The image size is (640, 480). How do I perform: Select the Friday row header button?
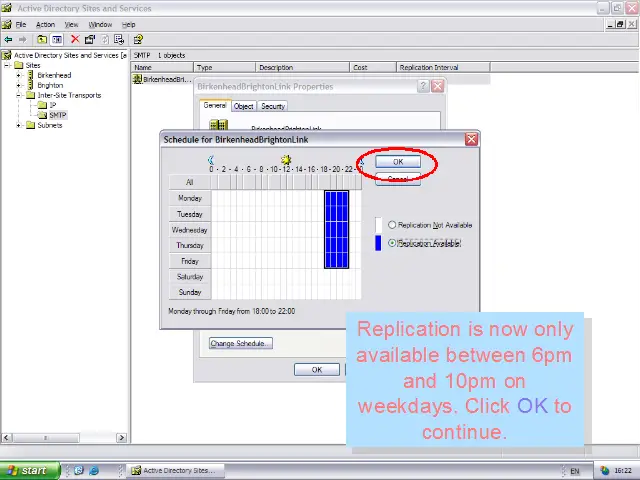(190, 261)
